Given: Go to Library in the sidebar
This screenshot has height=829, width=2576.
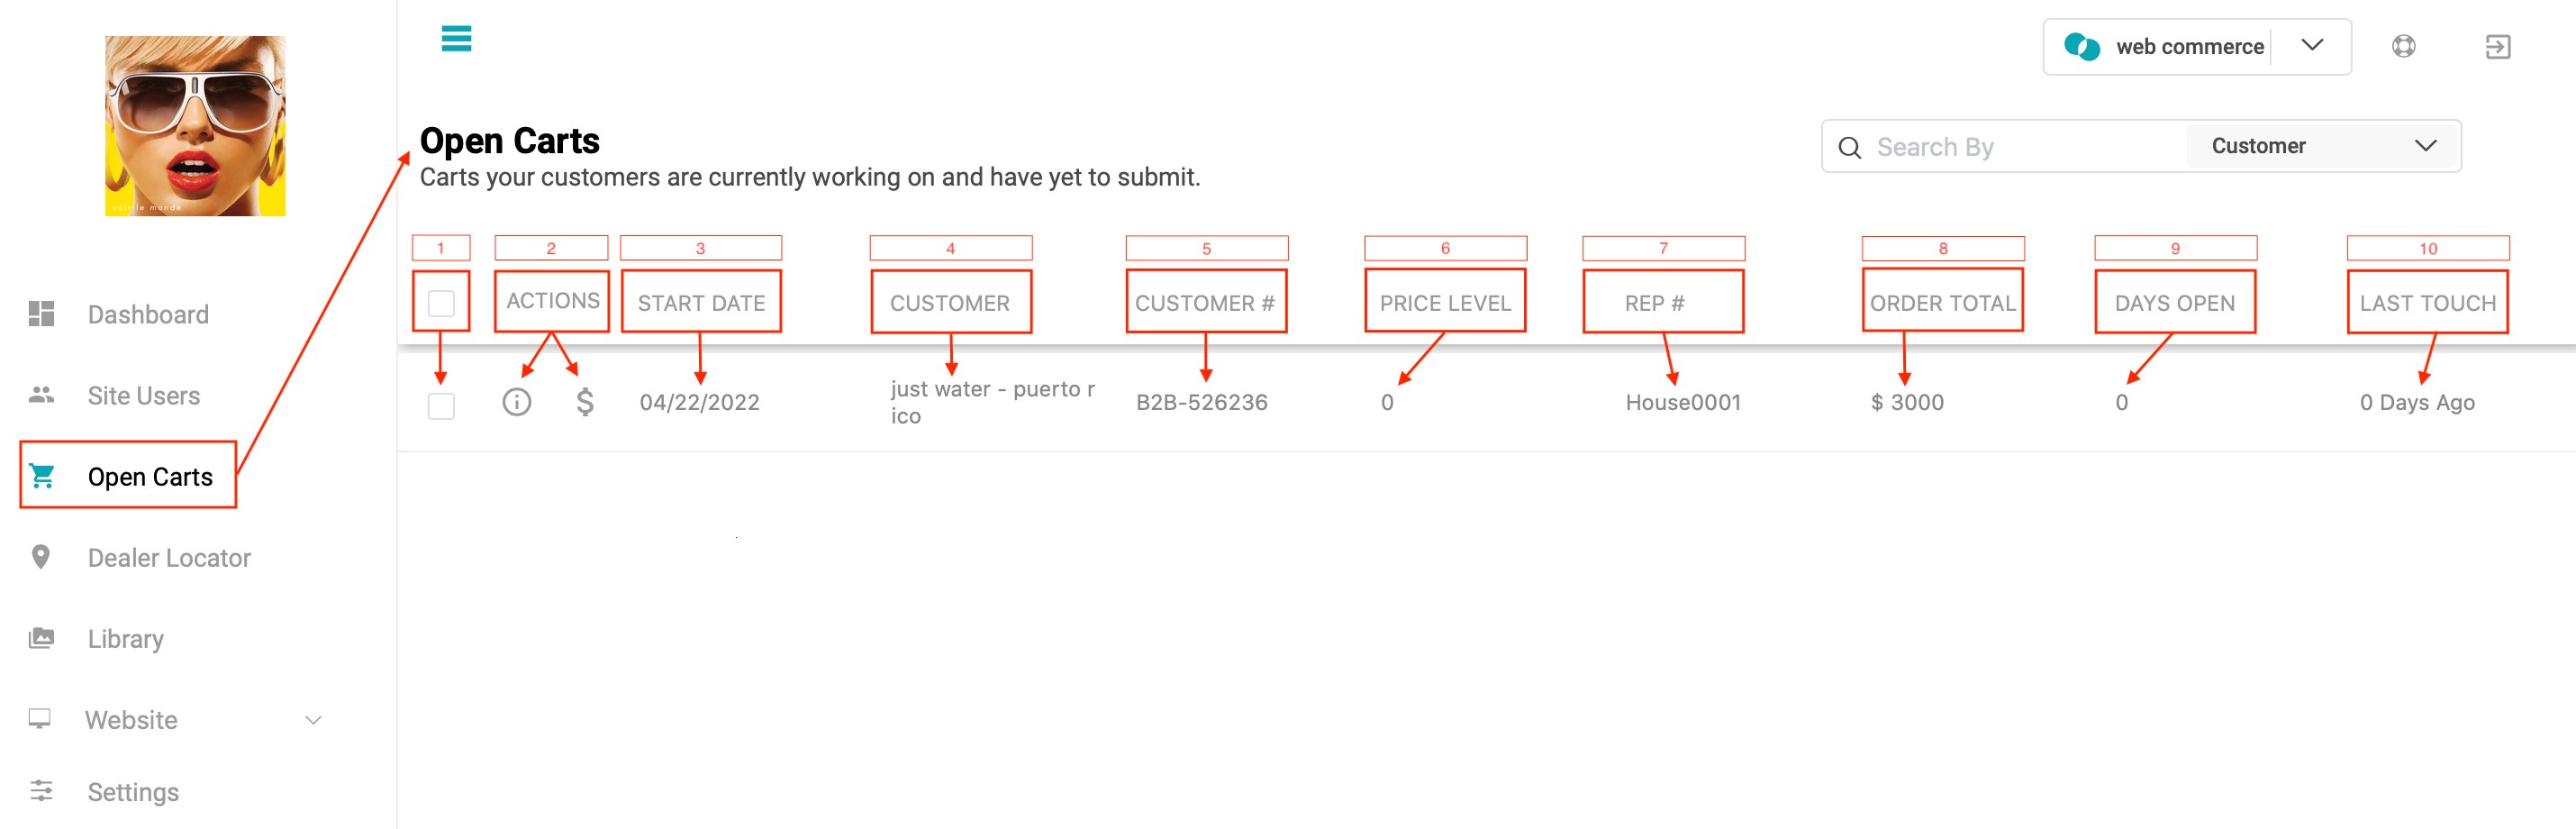Looking at the screenshot, I should pos(125,639).
